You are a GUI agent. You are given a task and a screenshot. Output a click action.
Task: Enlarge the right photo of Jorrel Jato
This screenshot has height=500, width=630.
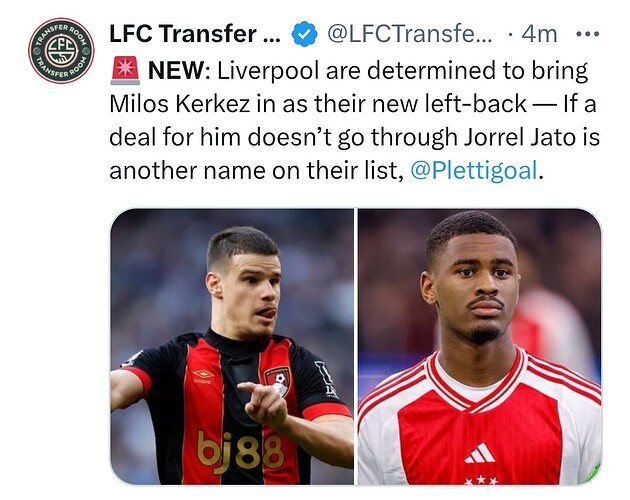tap(480, 347)
